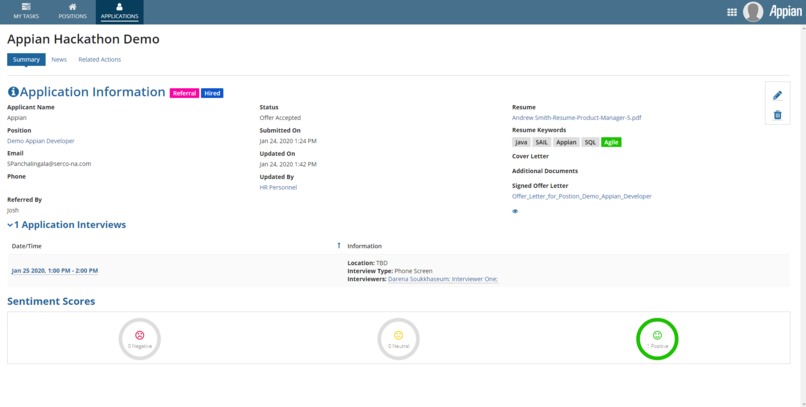
Task: Click the updated date Jan 24, 2020 1:42 PM
Action: pos(288,164)
